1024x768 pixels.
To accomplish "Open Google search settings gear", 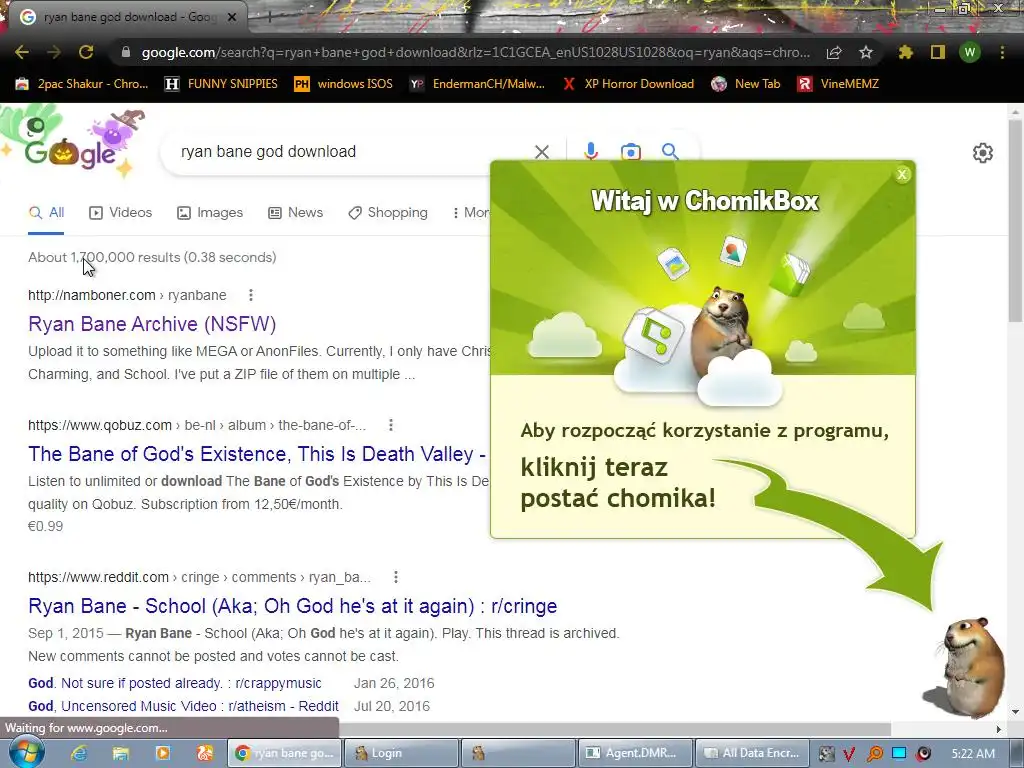I will coord(982,153).
